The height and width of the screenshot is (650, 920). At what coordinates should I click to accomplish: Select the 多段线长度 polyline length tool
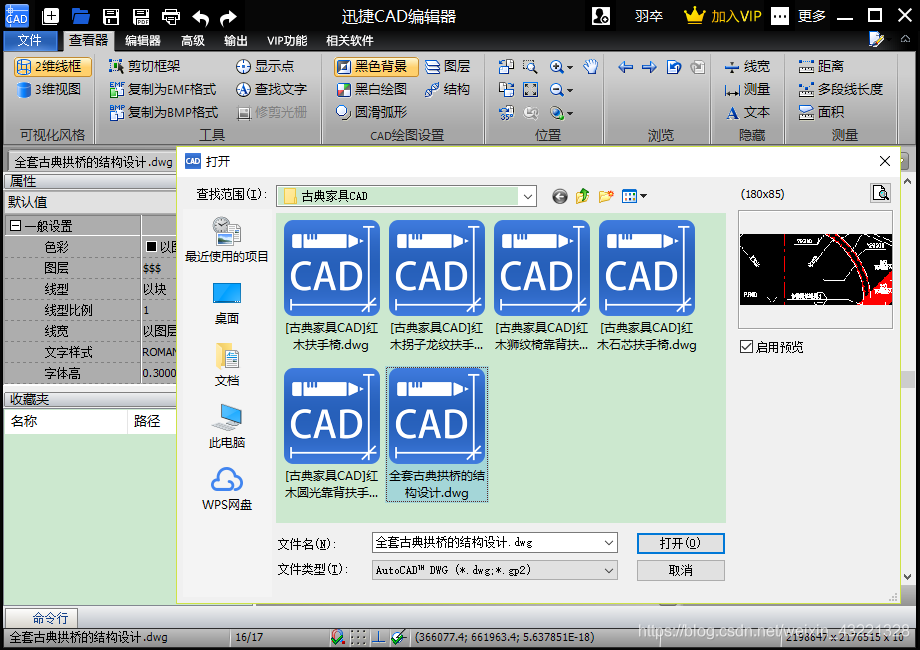[x=840, y=89]
